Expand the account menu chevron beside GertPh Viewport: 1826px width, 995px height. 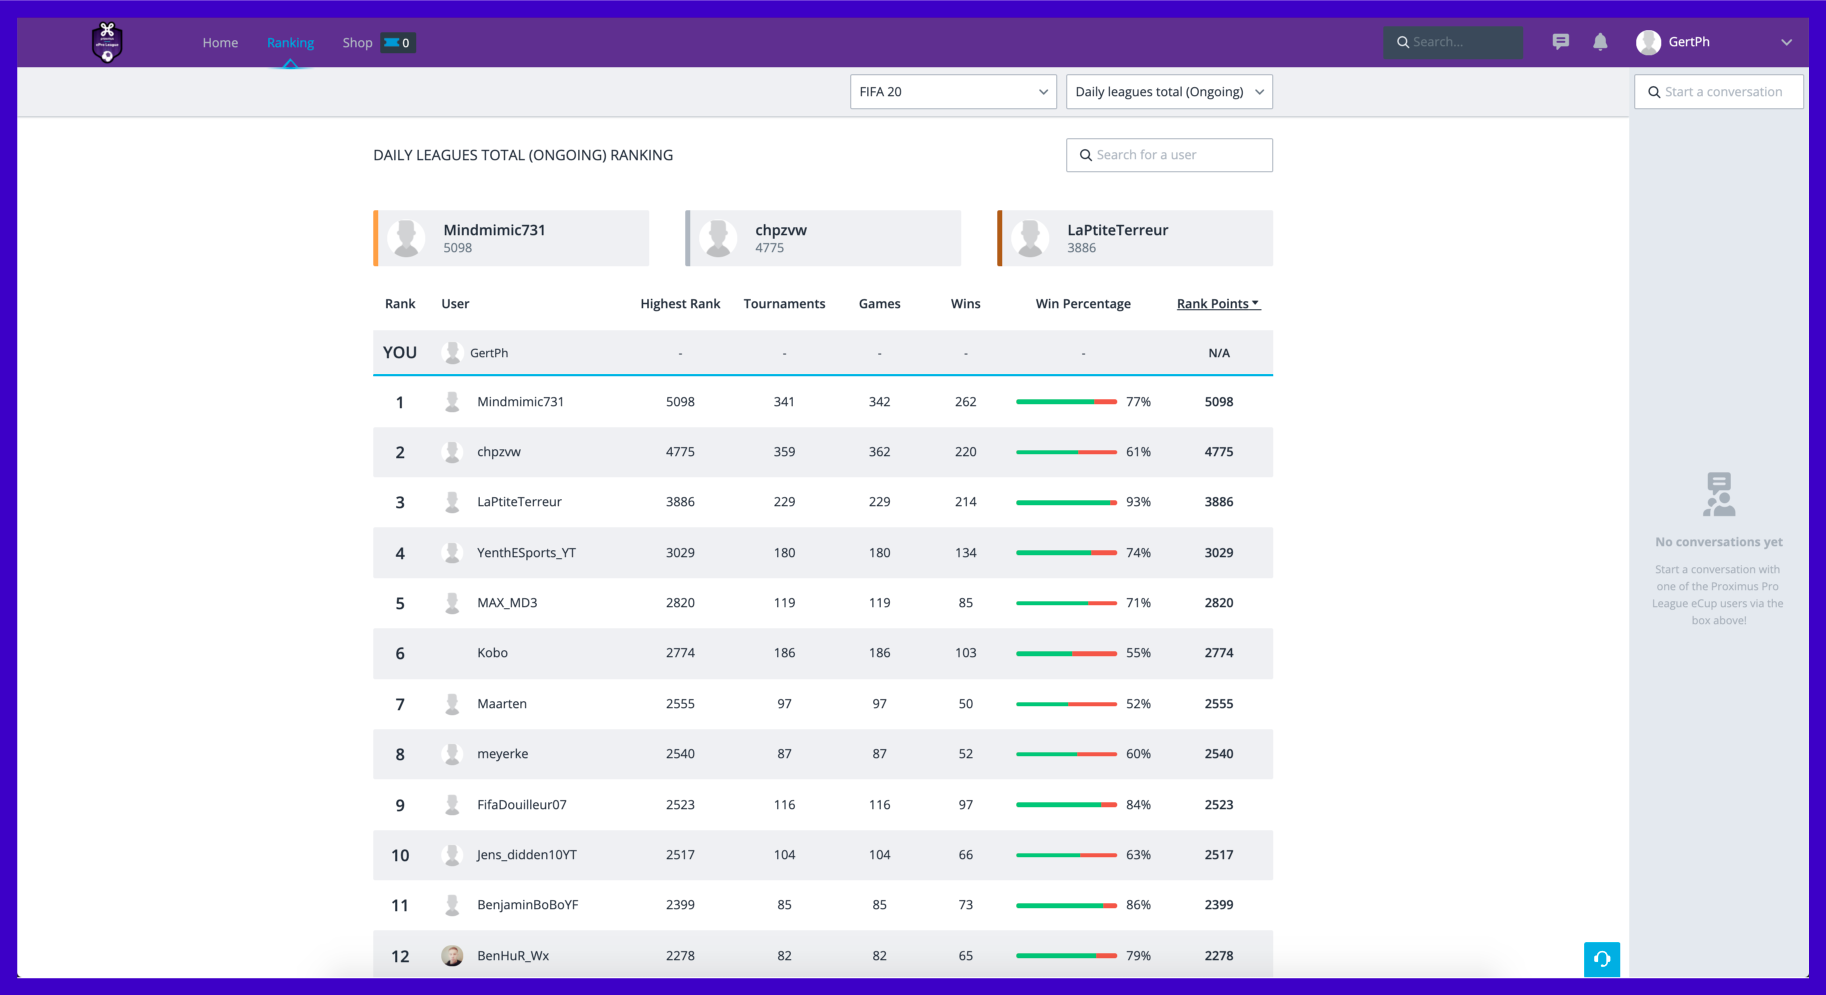1785,42
